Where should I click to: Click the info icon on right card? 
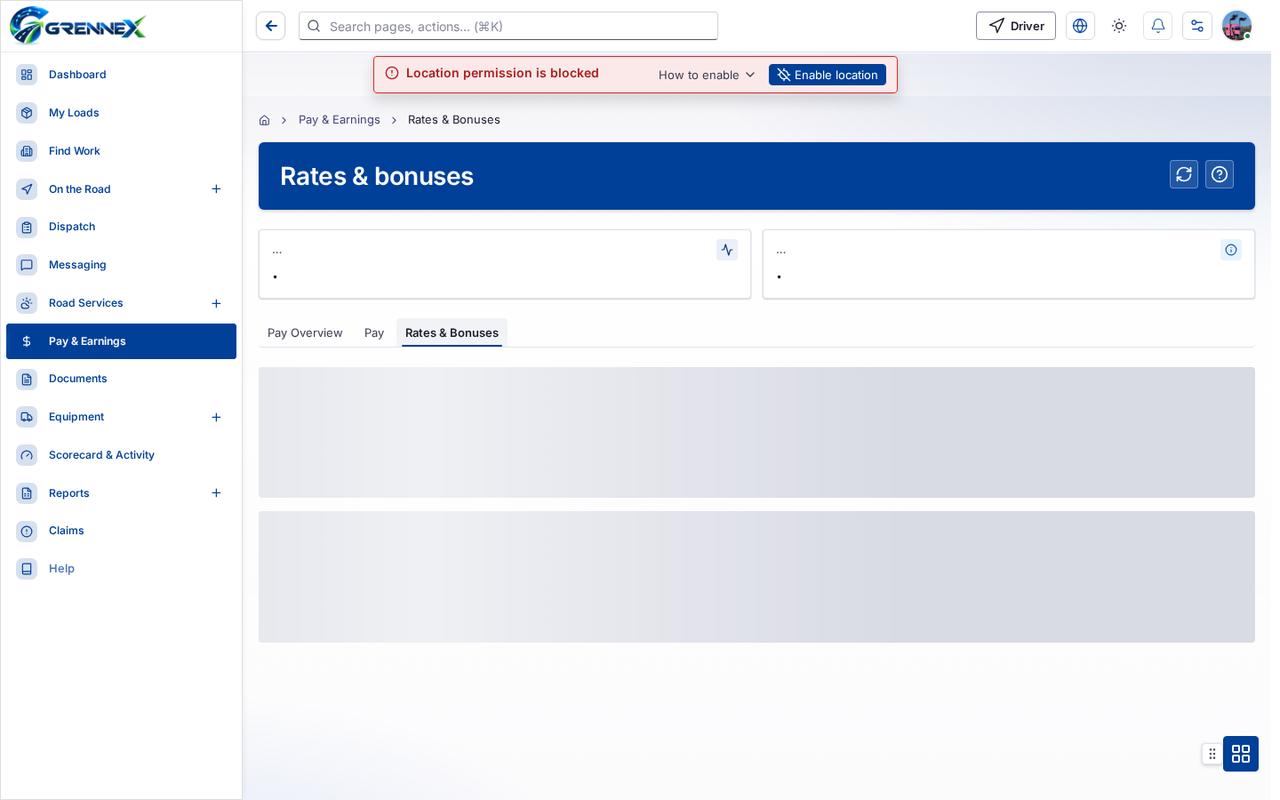point(1231,250)
